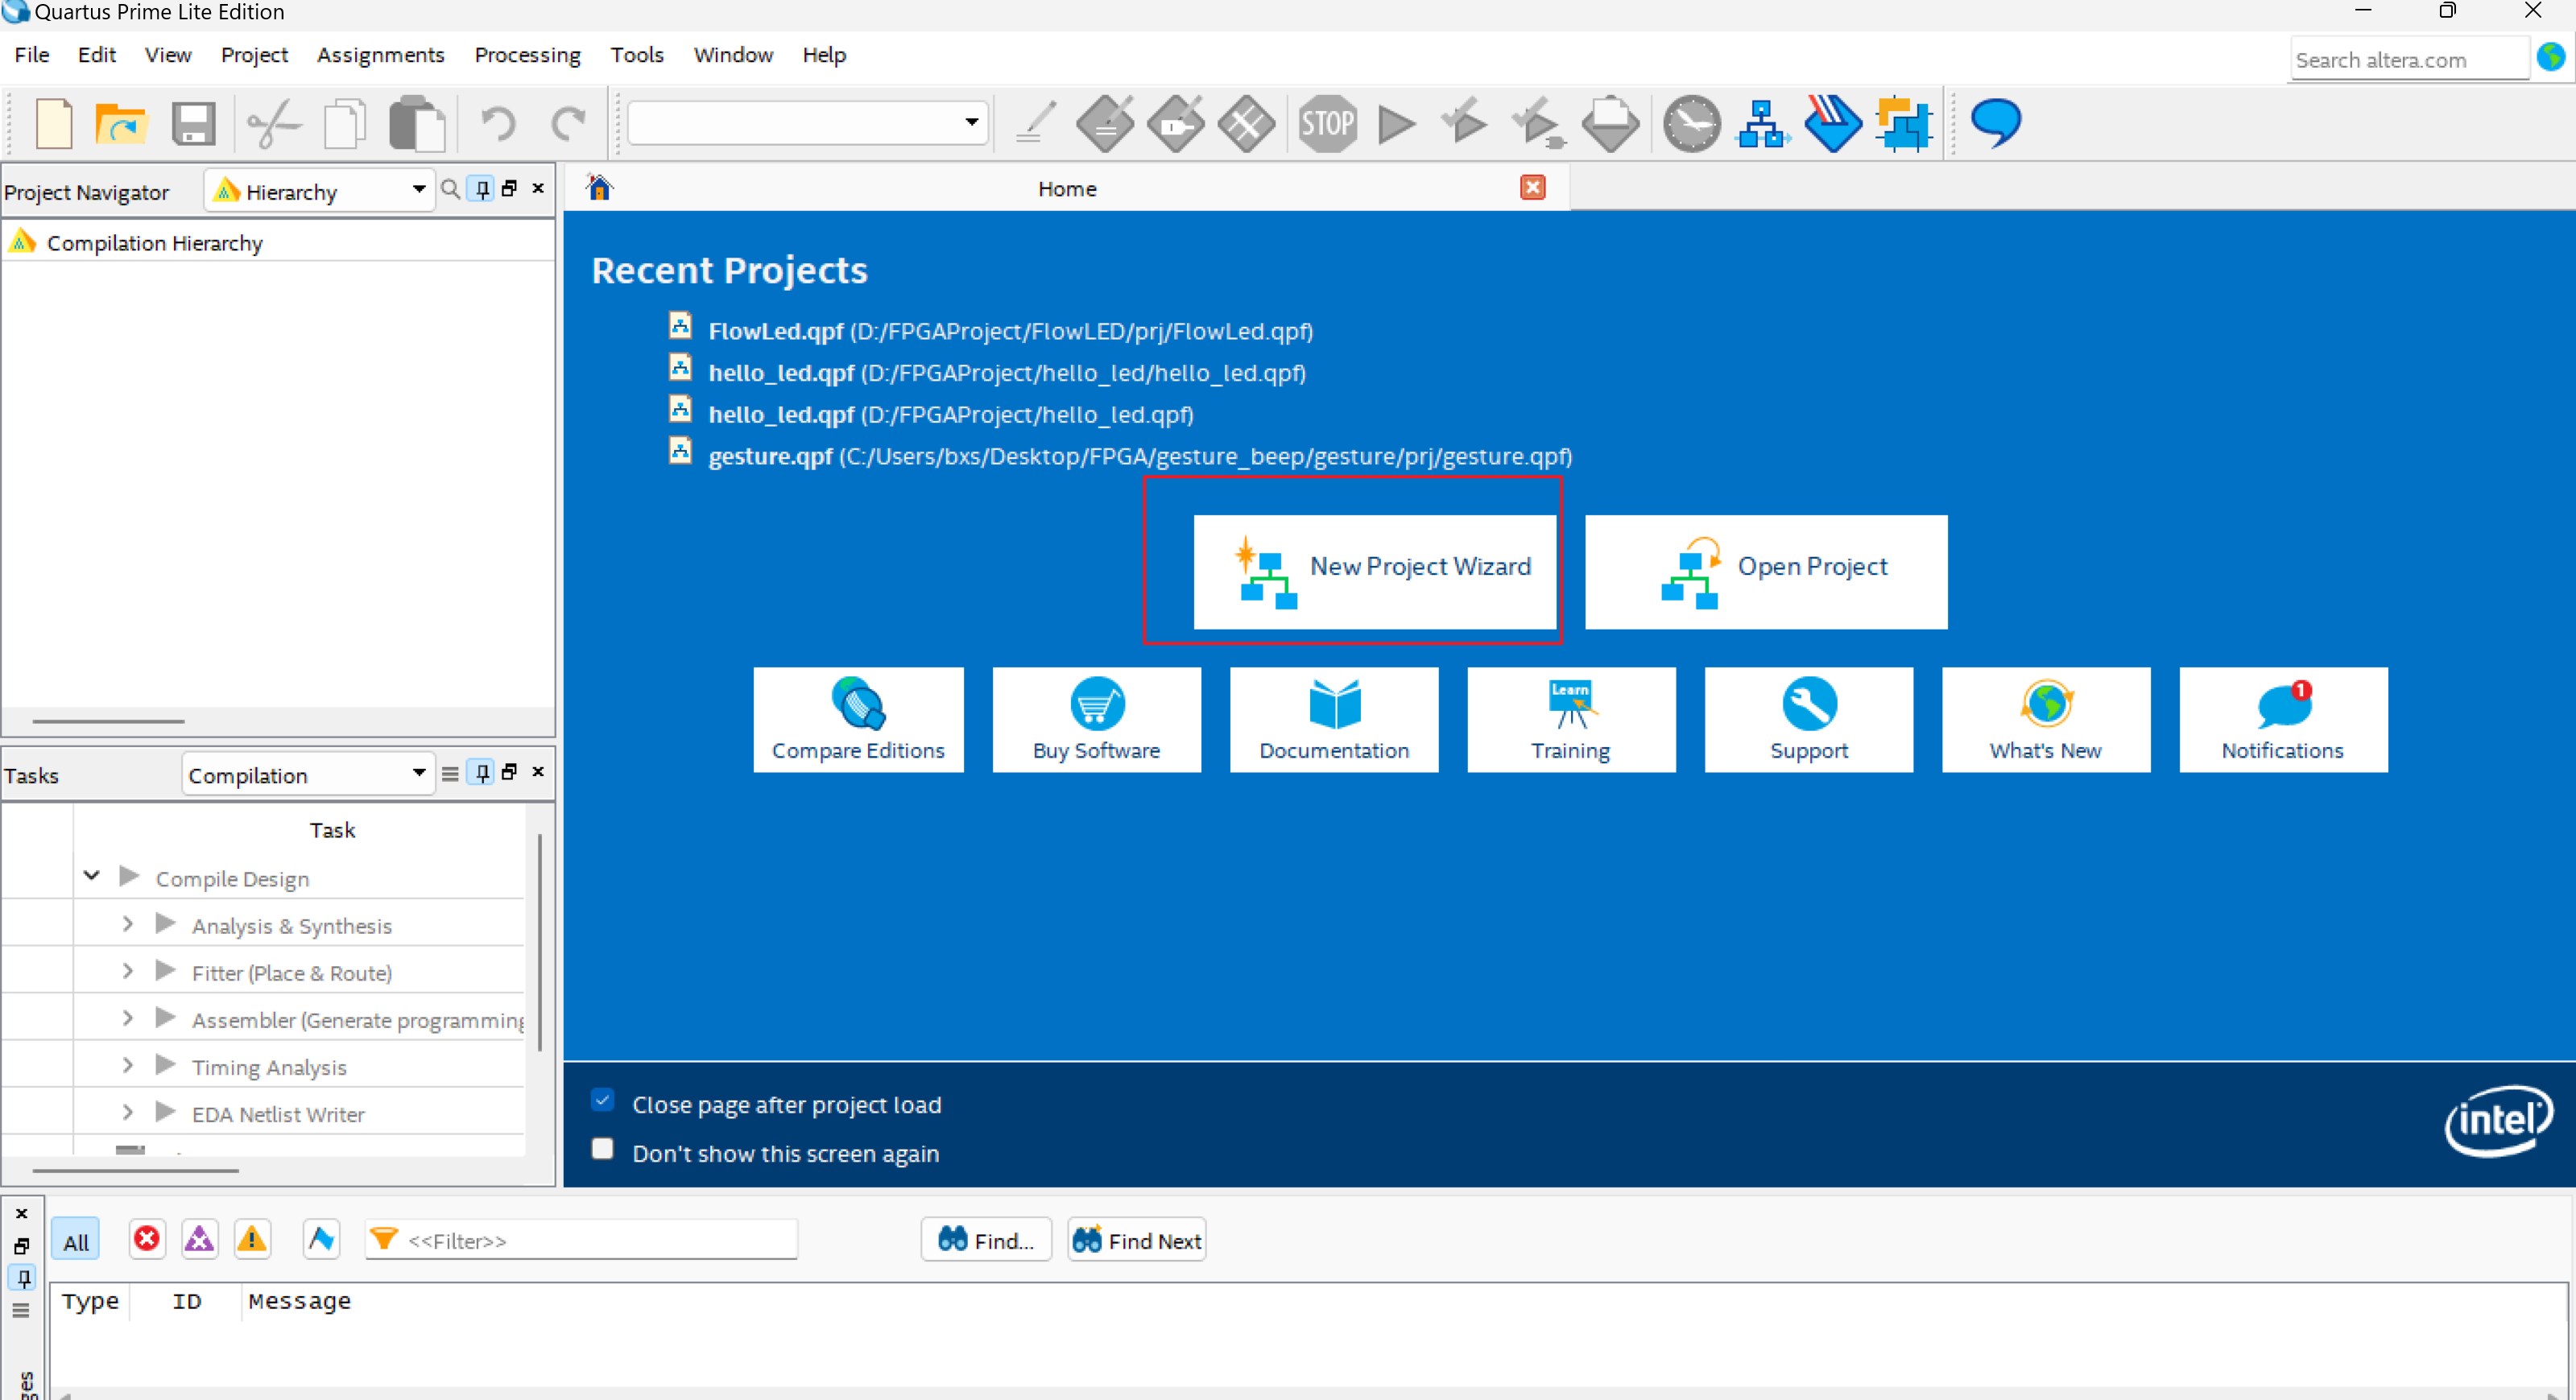The image size is (2576, 1400).
Task: Open the File menu
Action: click(32, 55)
